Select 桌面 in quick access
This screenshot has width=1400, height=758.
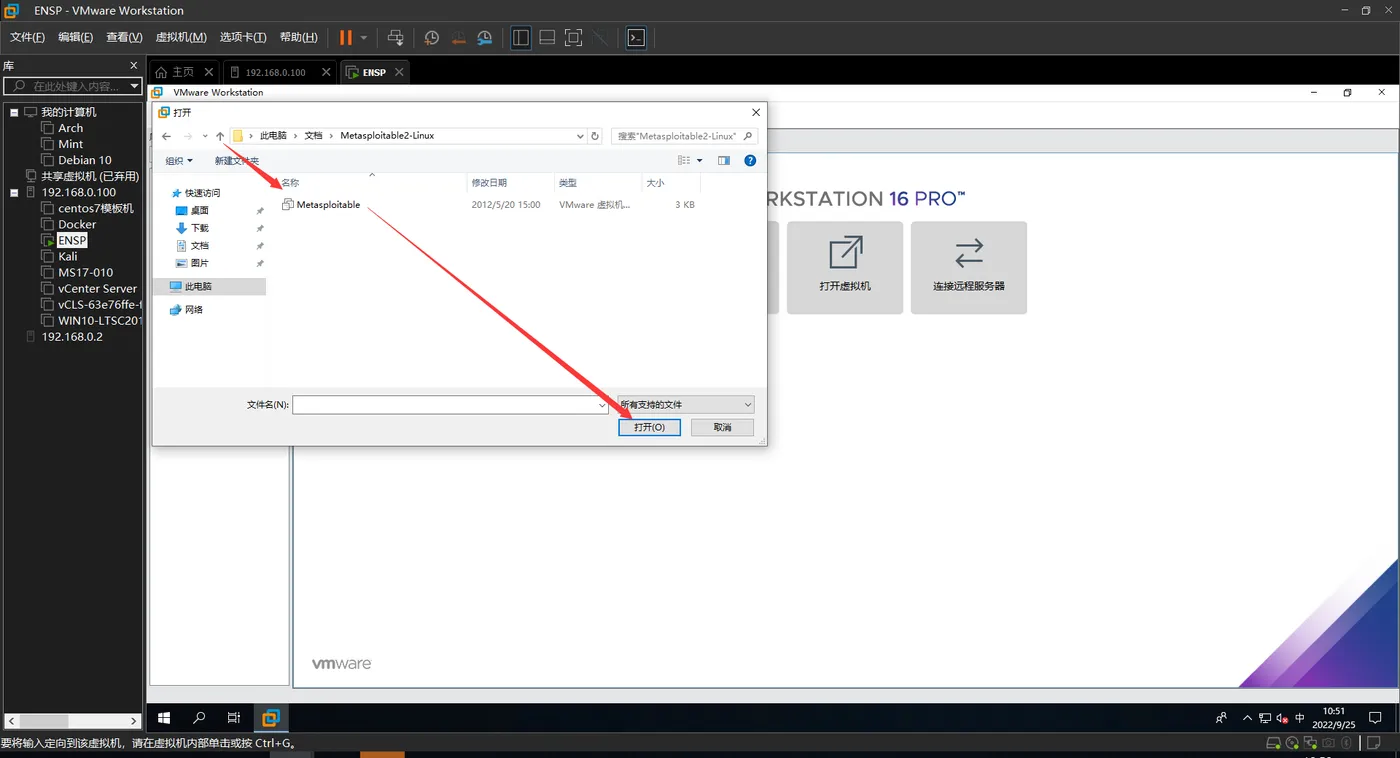pyautogui.click(x=200, y=211)
